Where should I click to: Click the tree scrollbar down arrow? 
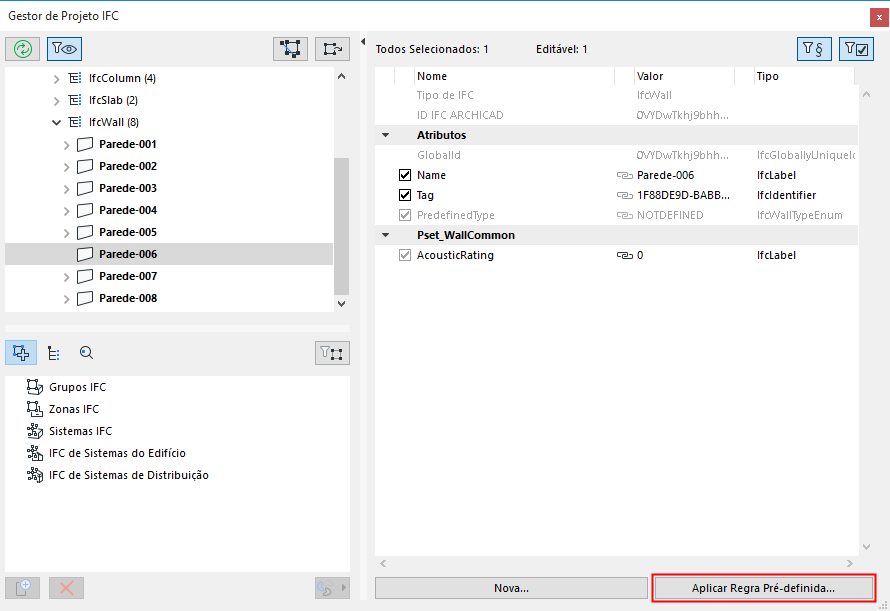(341, 302)
